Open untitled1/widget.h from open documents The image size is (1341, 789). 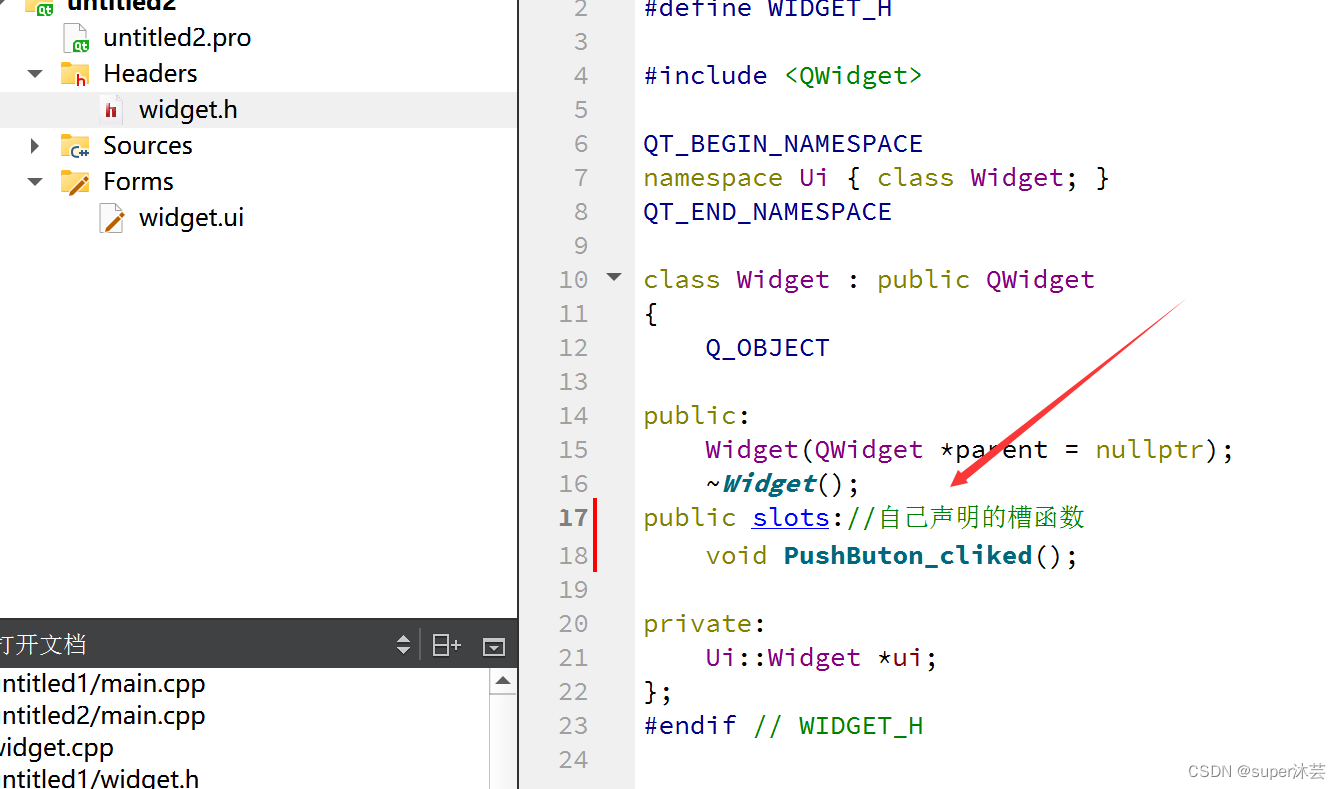tap(100, 778)
